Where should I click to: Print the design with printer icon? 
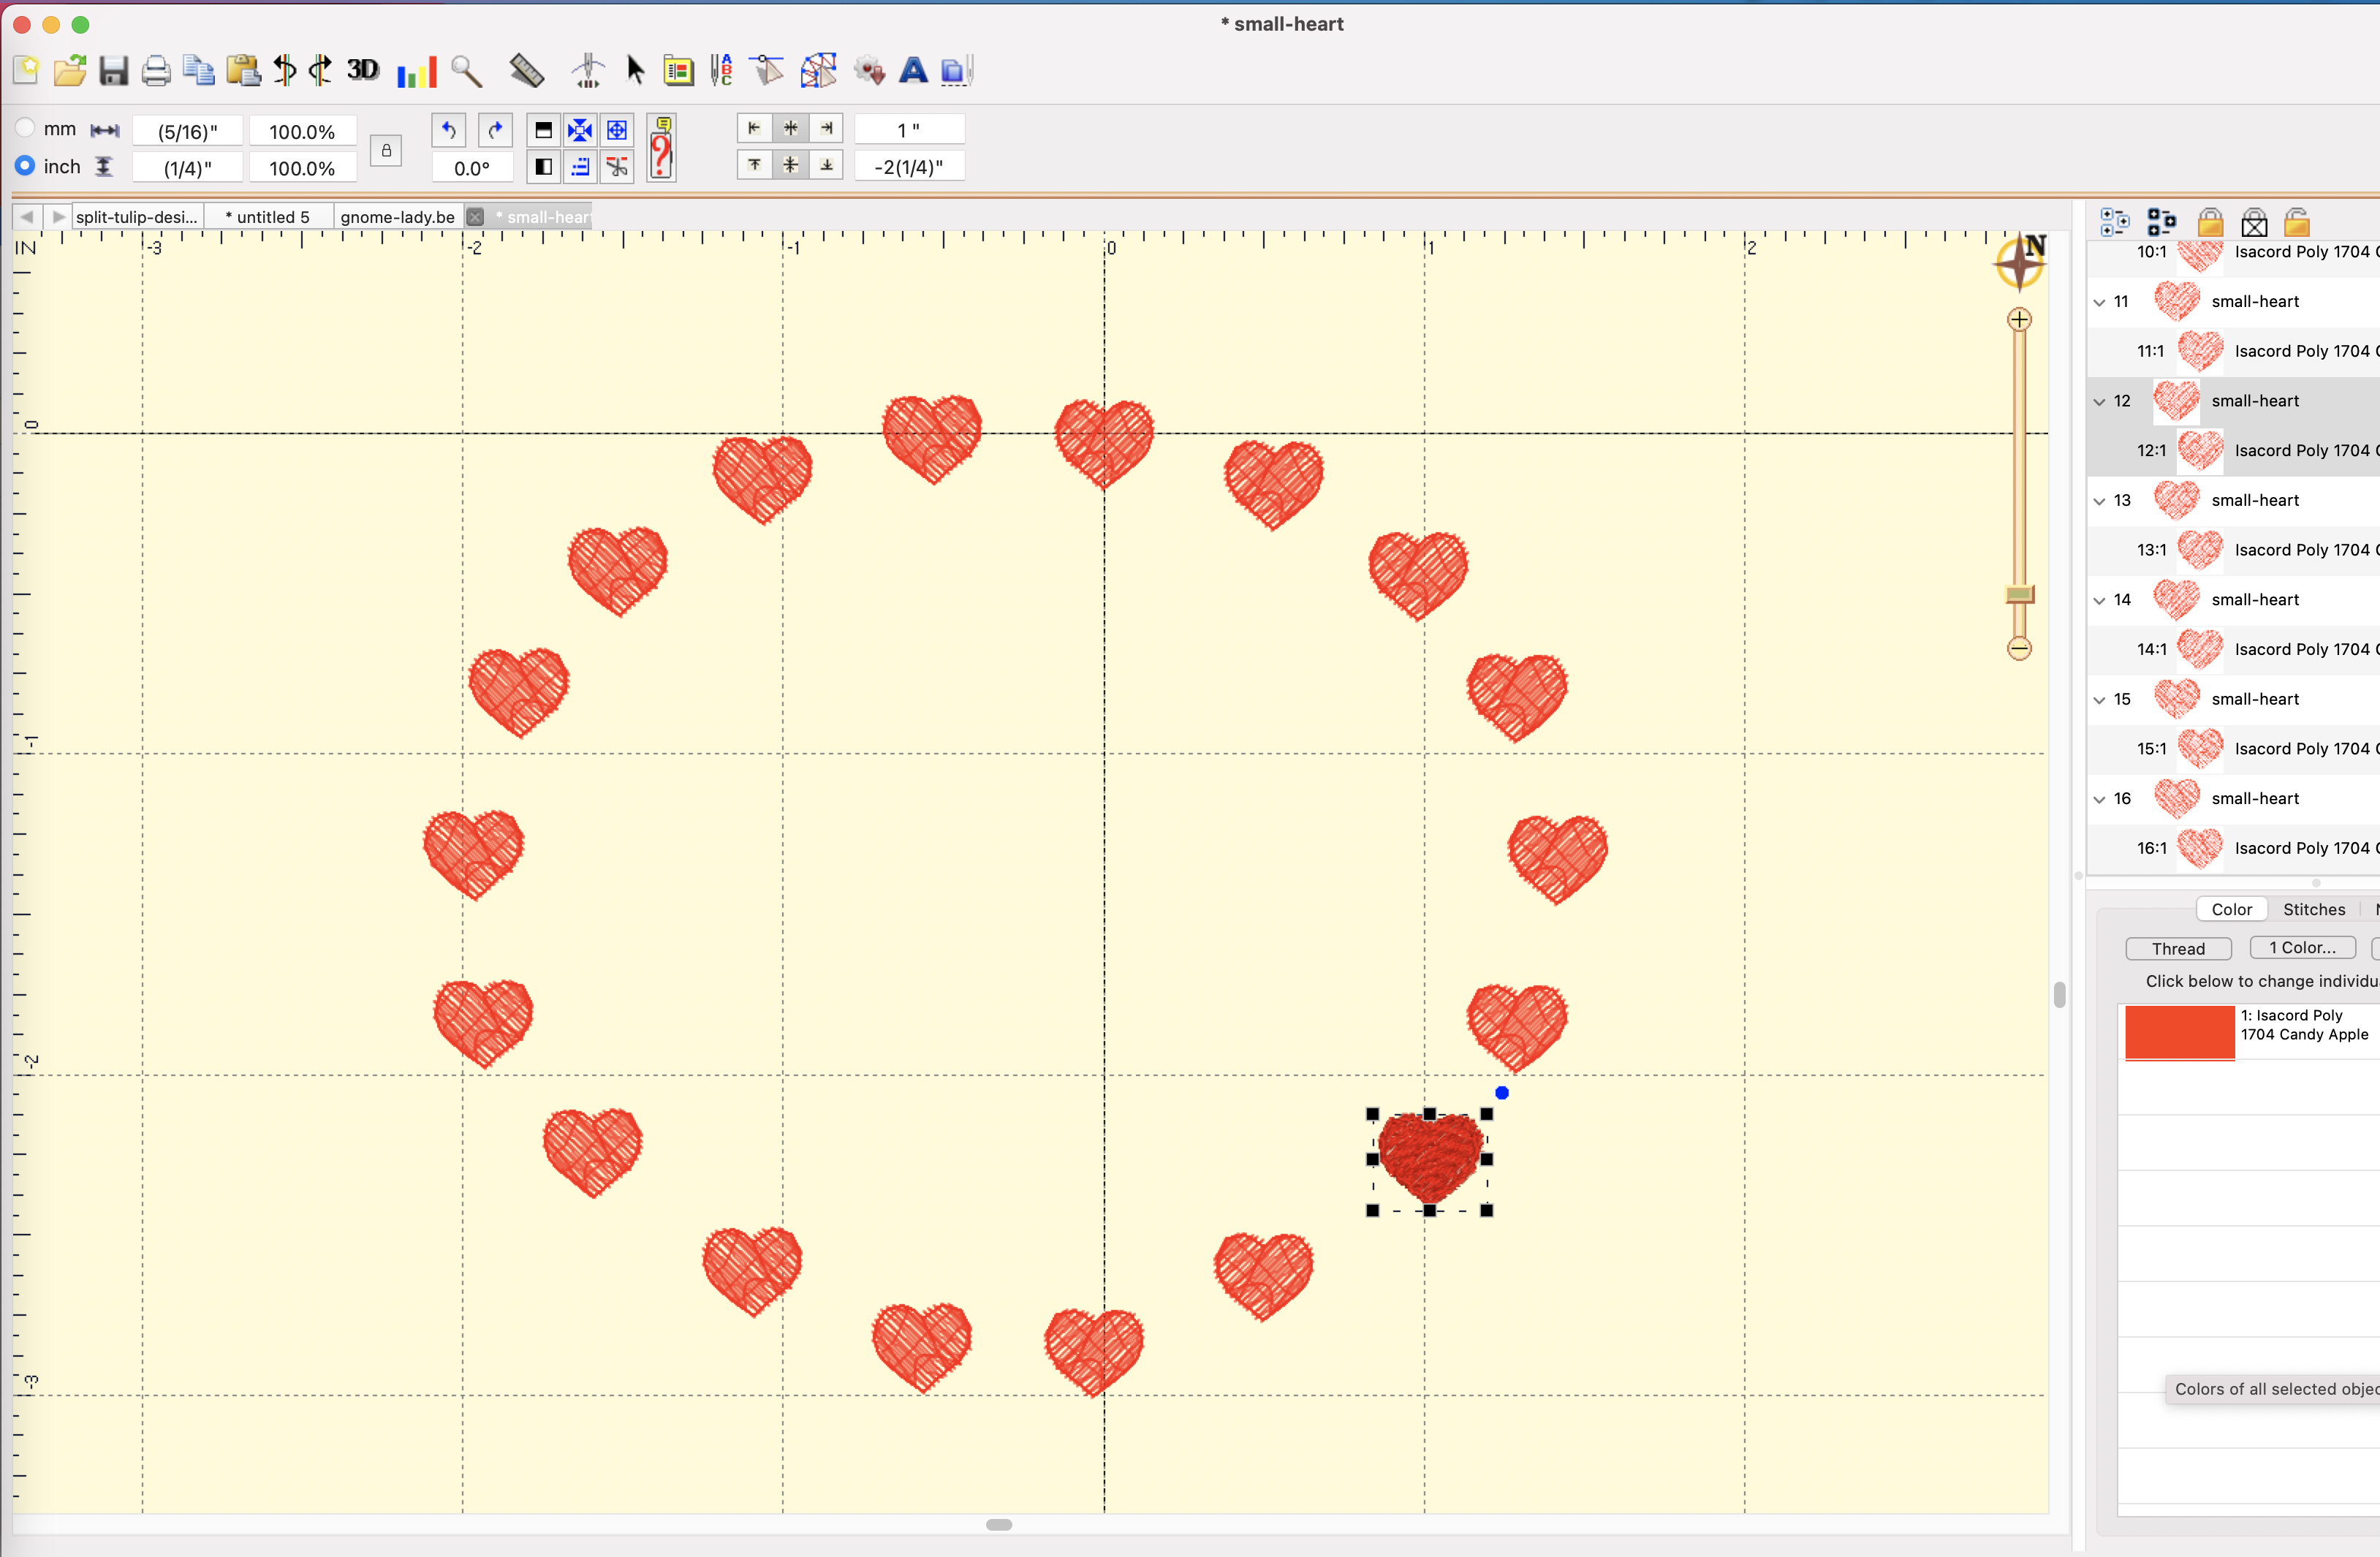pyautogui.click(x=156, y=70)
